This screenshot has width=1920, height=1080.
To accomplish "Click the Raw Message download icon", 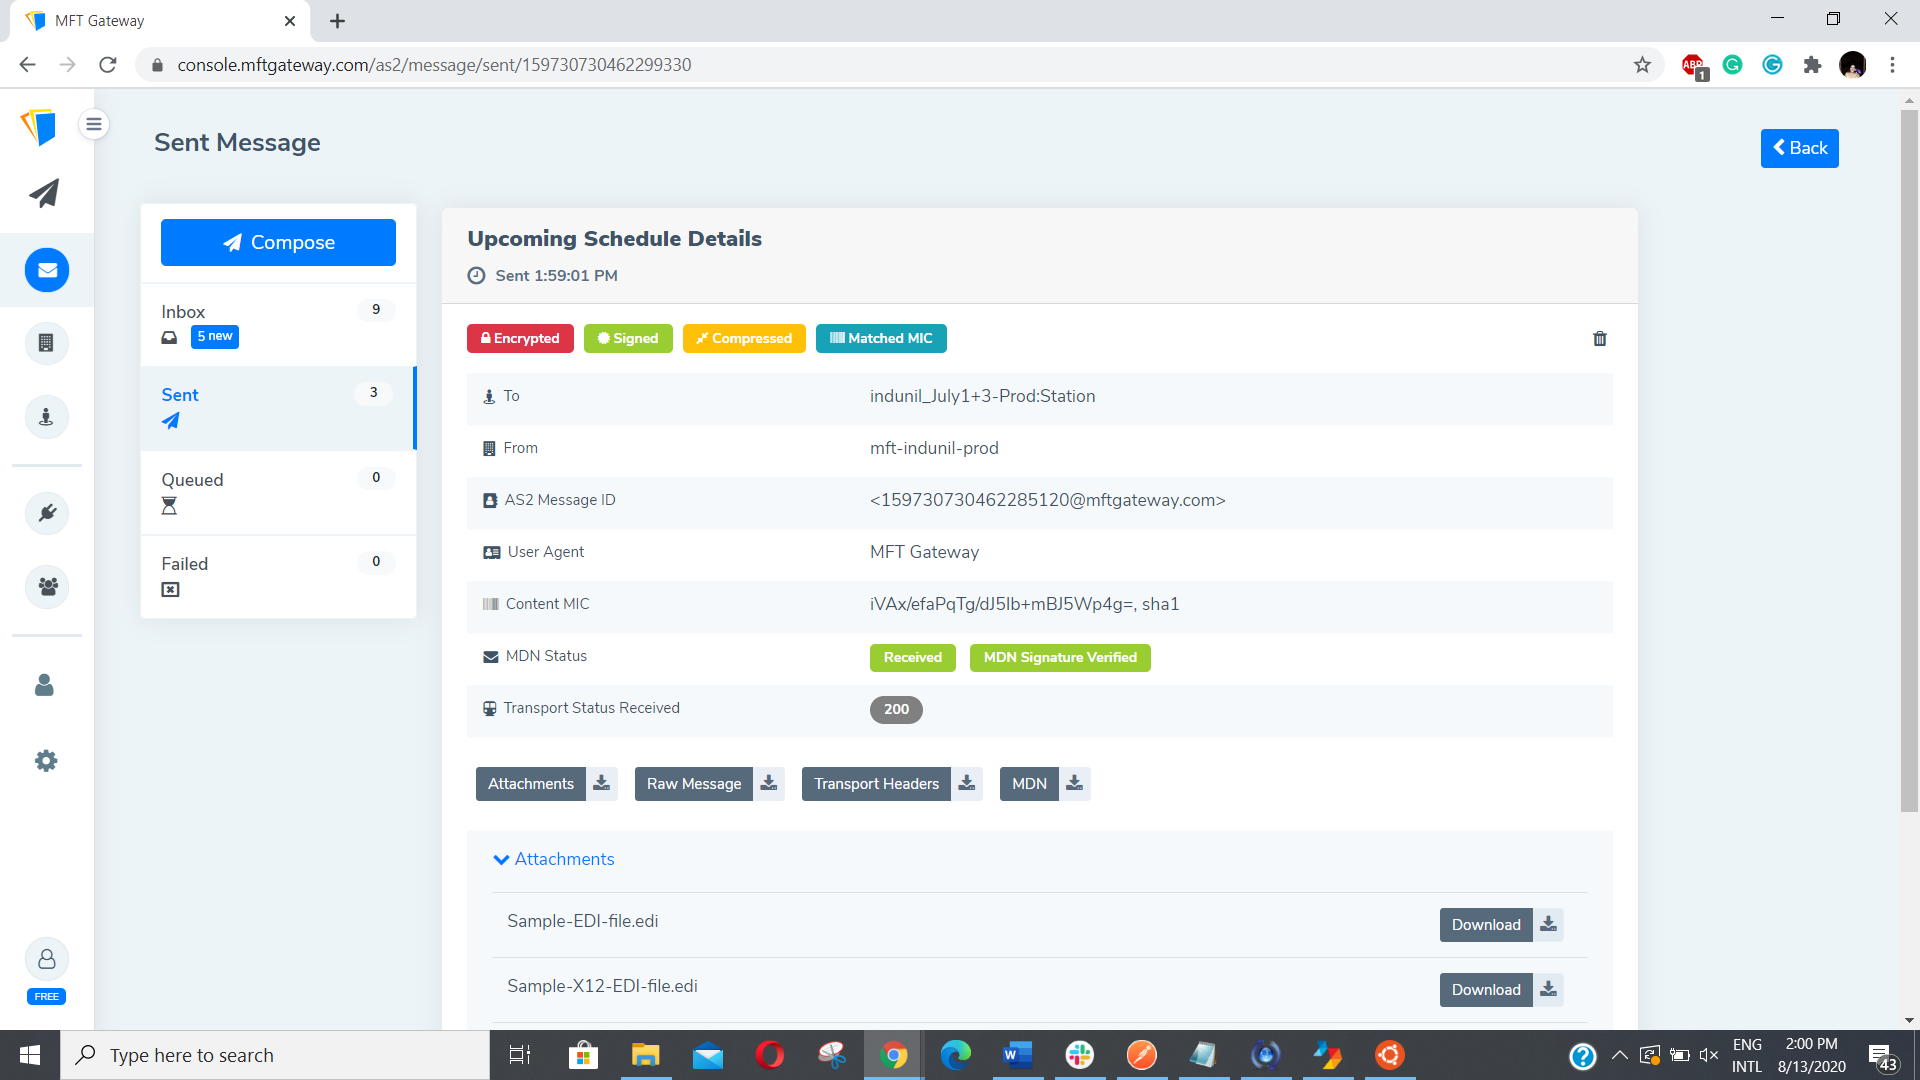I will click(769, 783).
